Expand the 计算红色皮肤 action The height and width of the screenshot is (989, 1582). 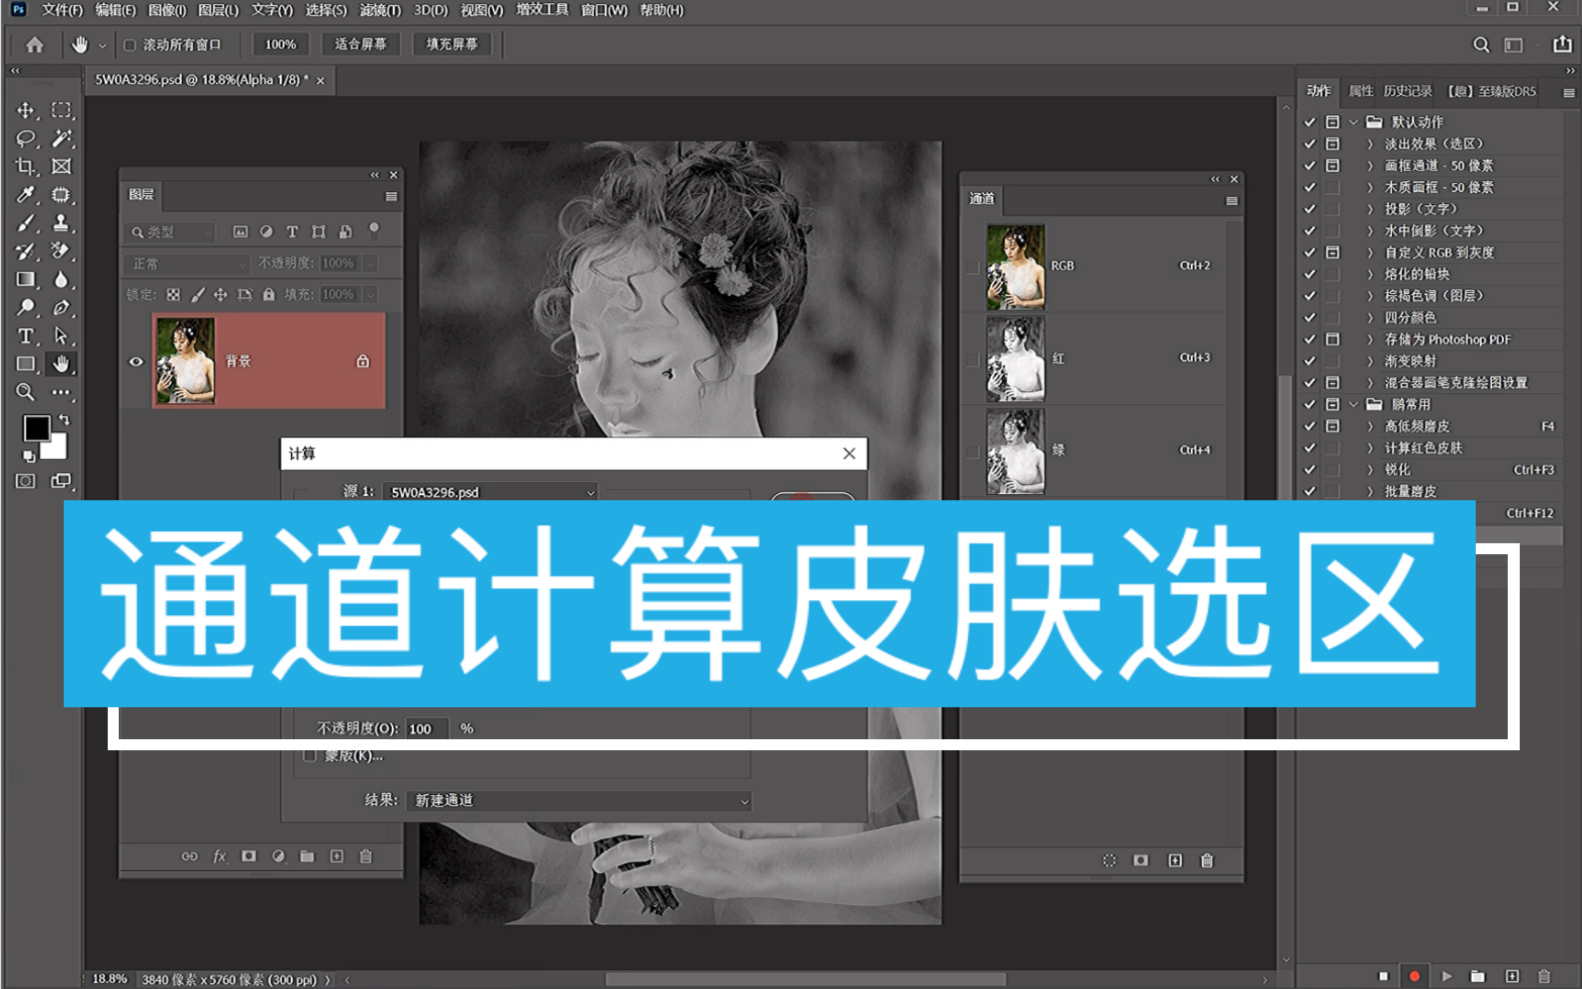(1371, 448)
